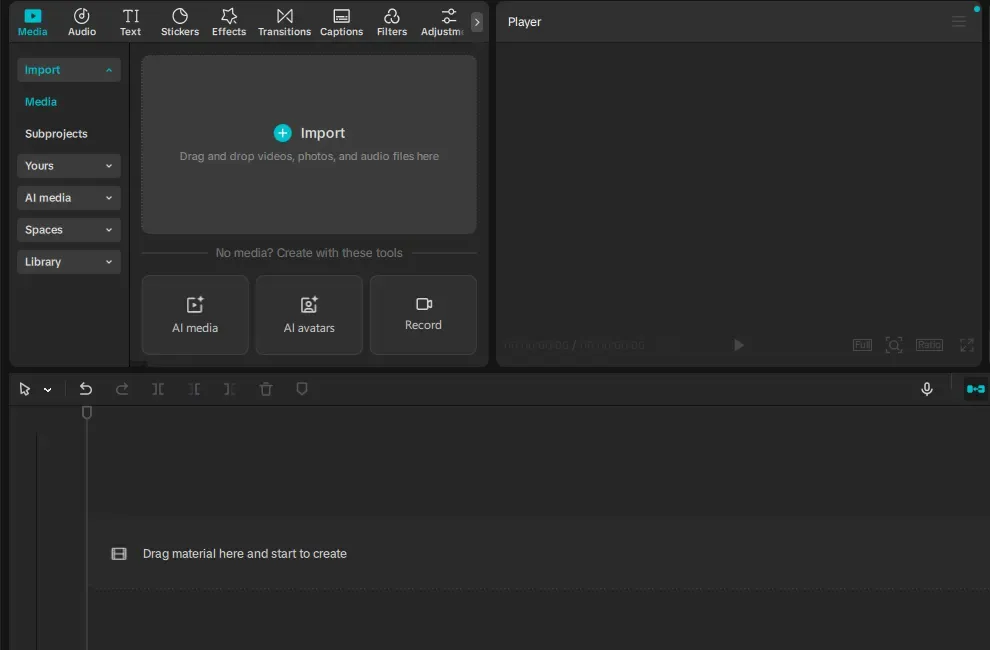
Task: Click the timeline playhead marker
Action: click(x=87, y=412)
